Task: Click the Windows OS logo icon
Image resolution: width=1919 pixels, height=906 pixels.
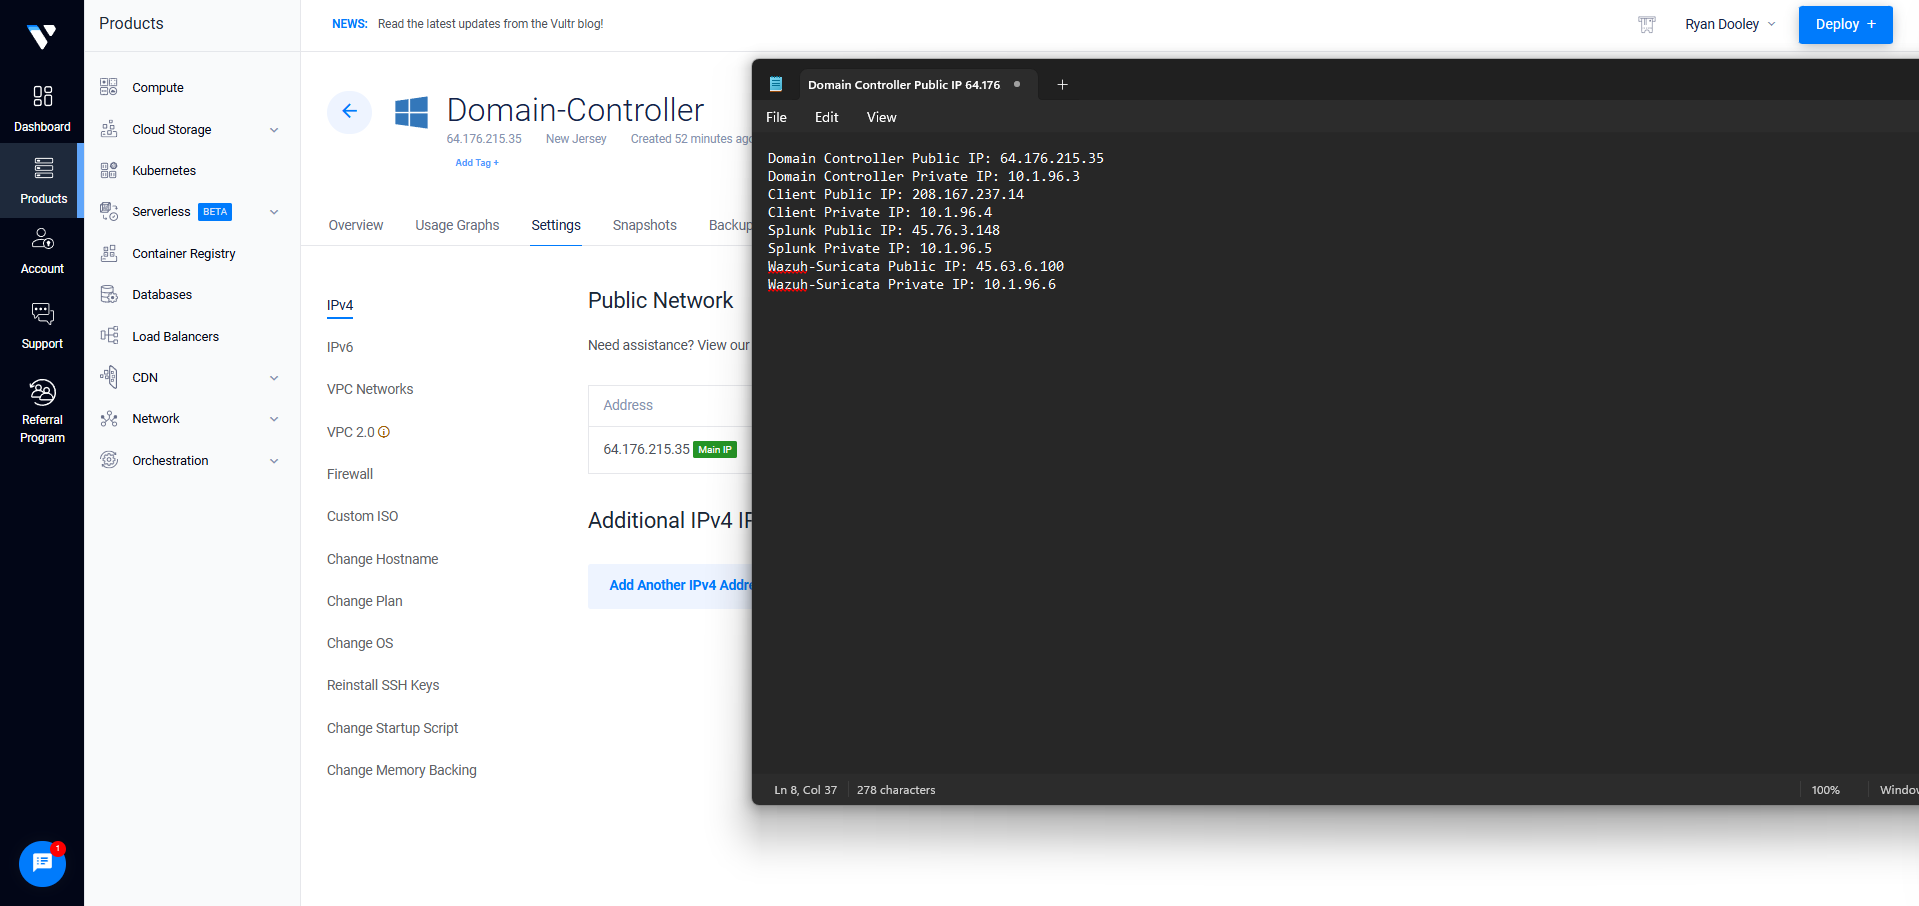Action: click(x=411, y=112)
